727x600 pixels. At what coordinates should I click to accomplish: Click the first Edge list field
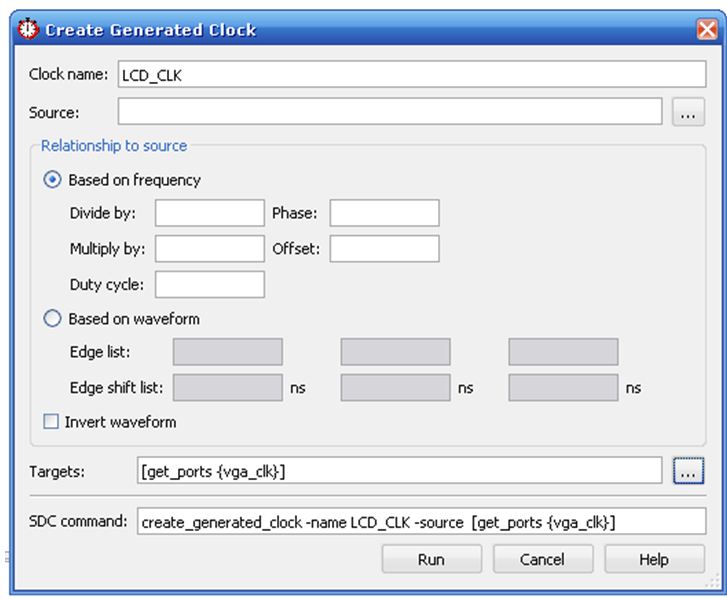[228, 352]
